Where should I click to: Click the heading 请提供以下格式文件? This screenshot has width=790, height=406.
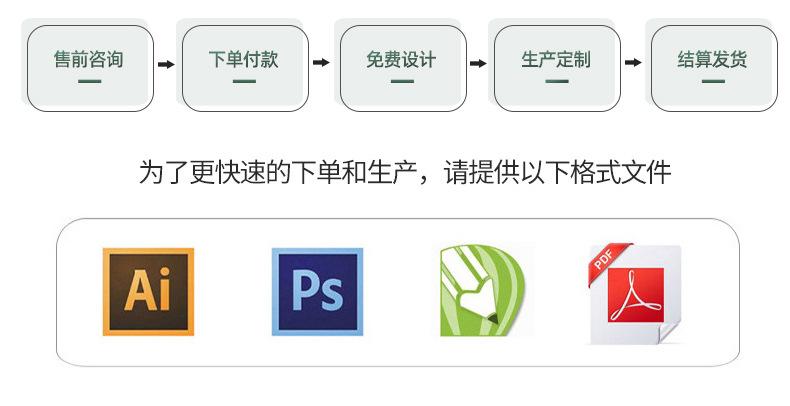click(558, 172)
